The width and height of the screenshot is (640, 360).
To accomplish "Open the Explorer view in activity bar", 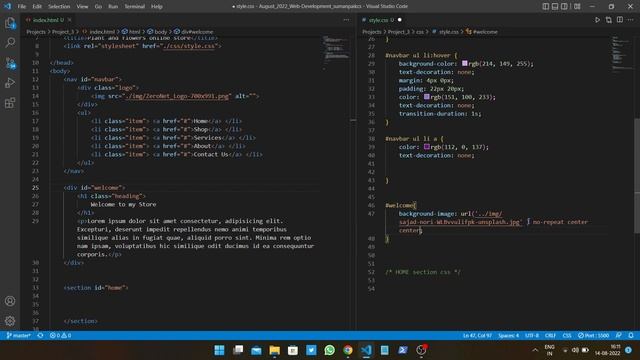I will click(10, 23).
